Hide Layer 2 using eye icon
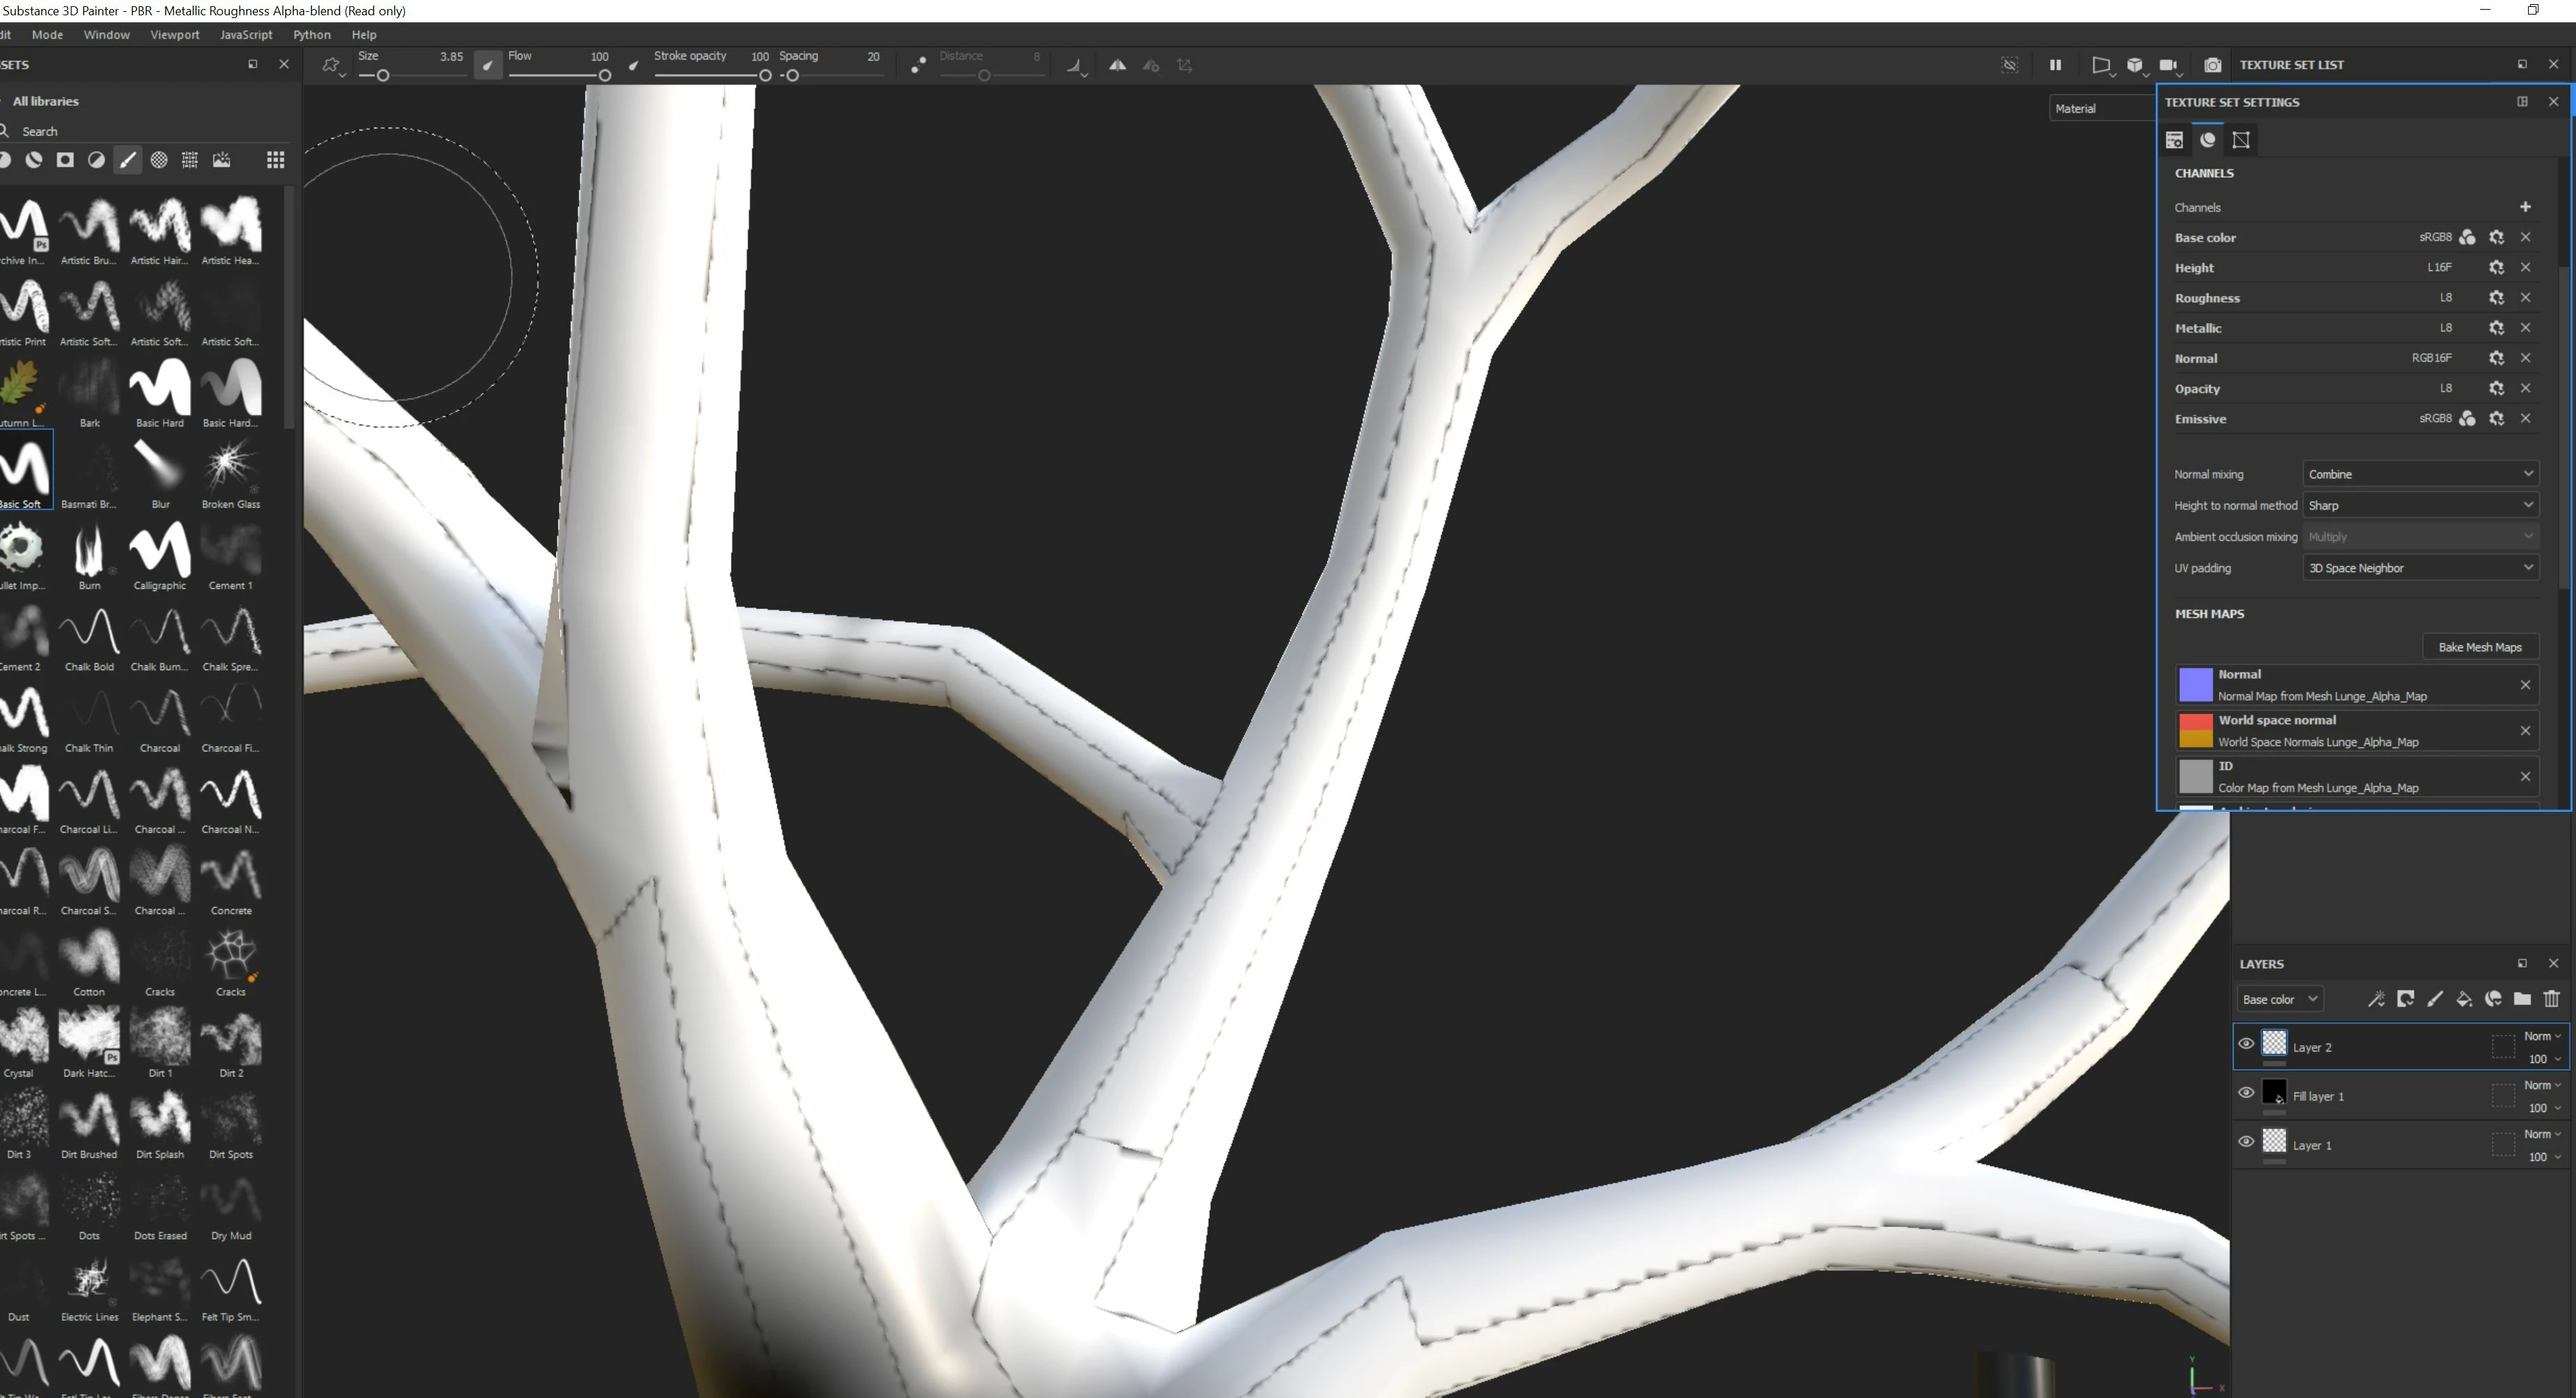The height and width of the screenshot is (1398, 2576). tap(2246, 1044)
